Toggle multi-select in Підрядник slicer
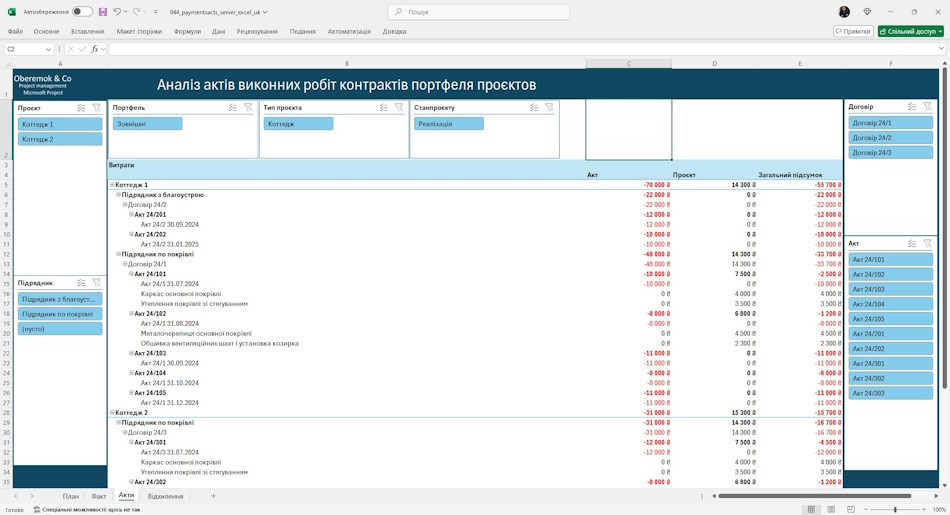Screen dimensions: 950x515 (81, 282)
